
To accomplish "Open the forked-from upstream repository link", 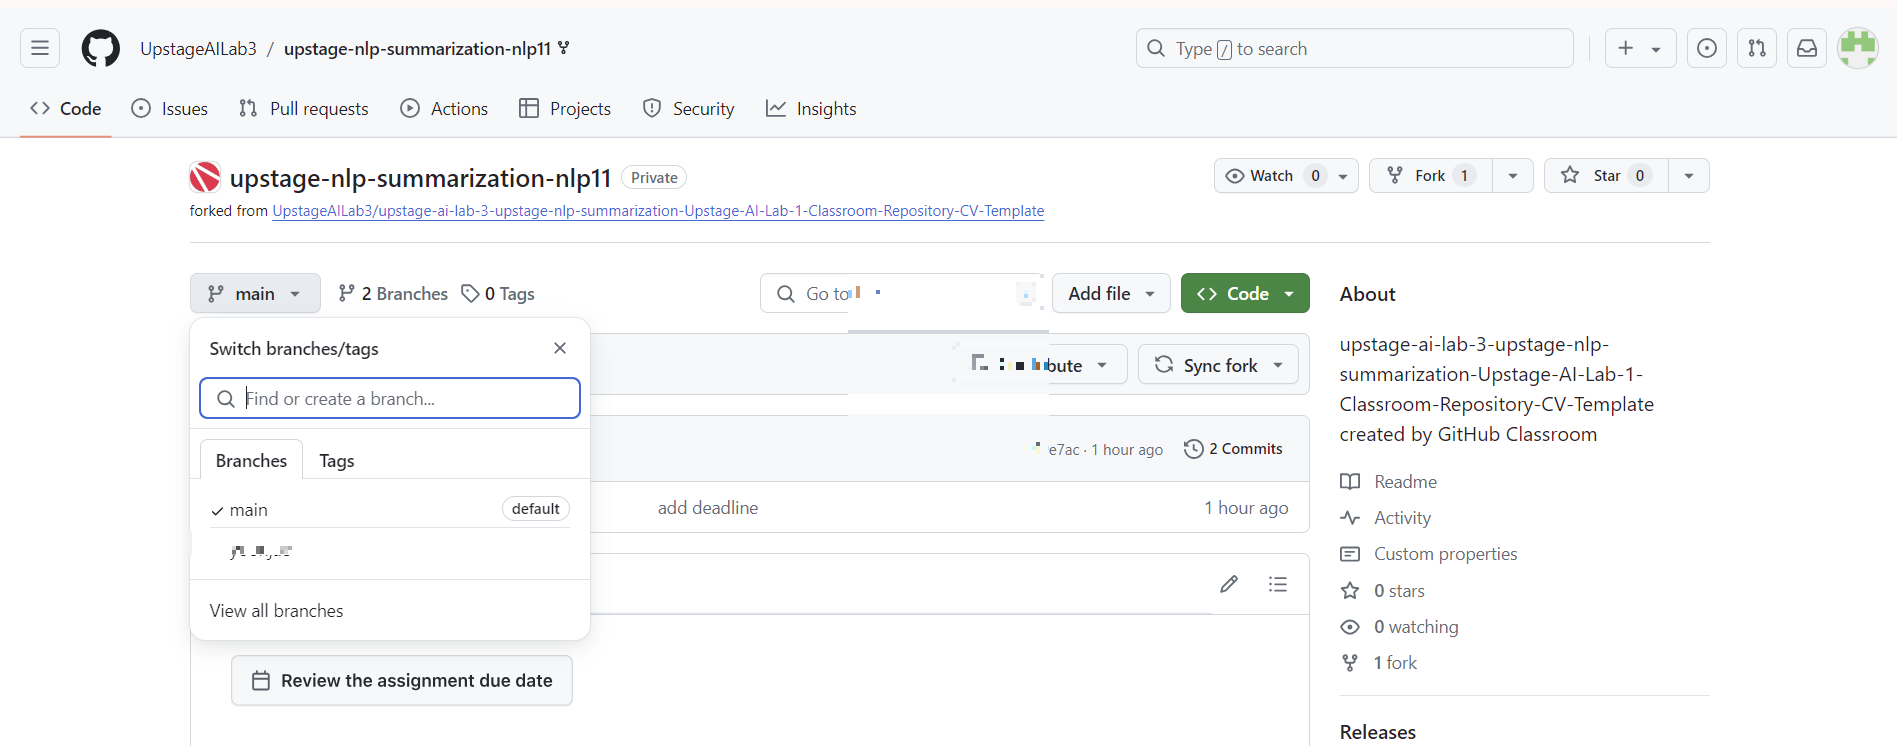I will (658, 211).
